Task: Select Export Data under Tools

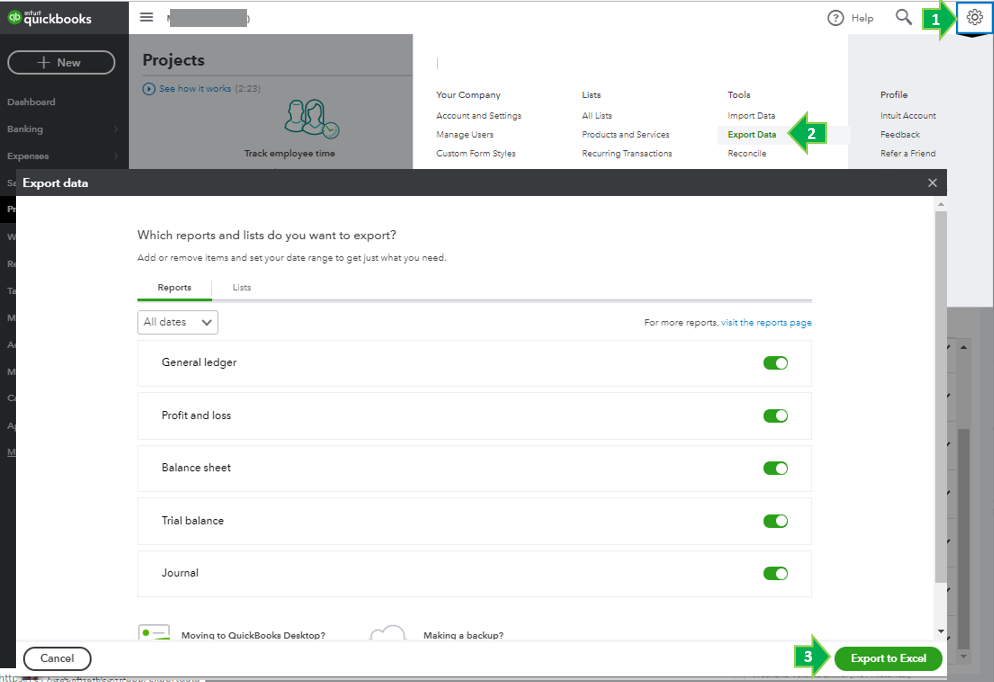Action: click(752, 134)
